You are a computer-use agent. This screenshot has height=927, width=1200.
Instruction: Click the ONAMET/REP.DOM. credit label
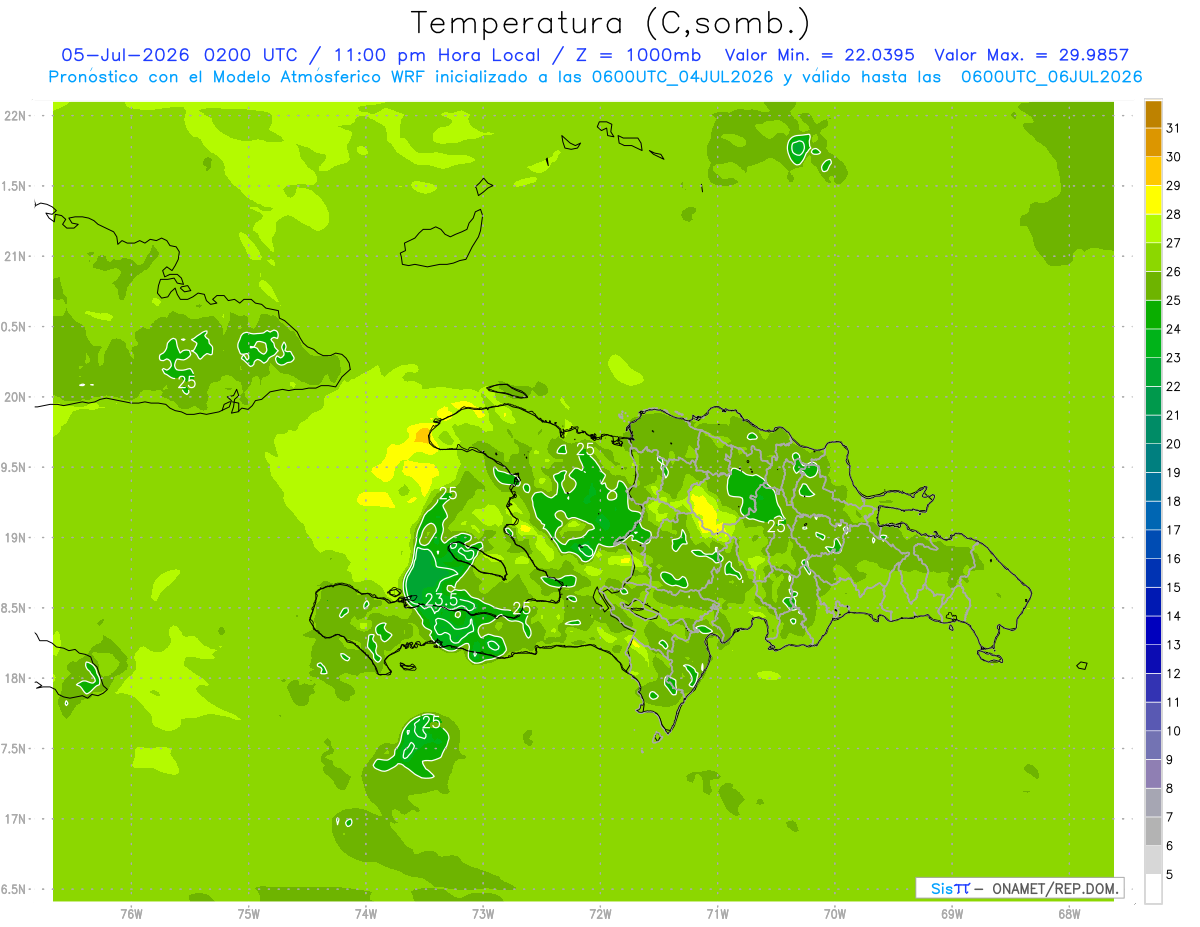tap(1054, 888)
